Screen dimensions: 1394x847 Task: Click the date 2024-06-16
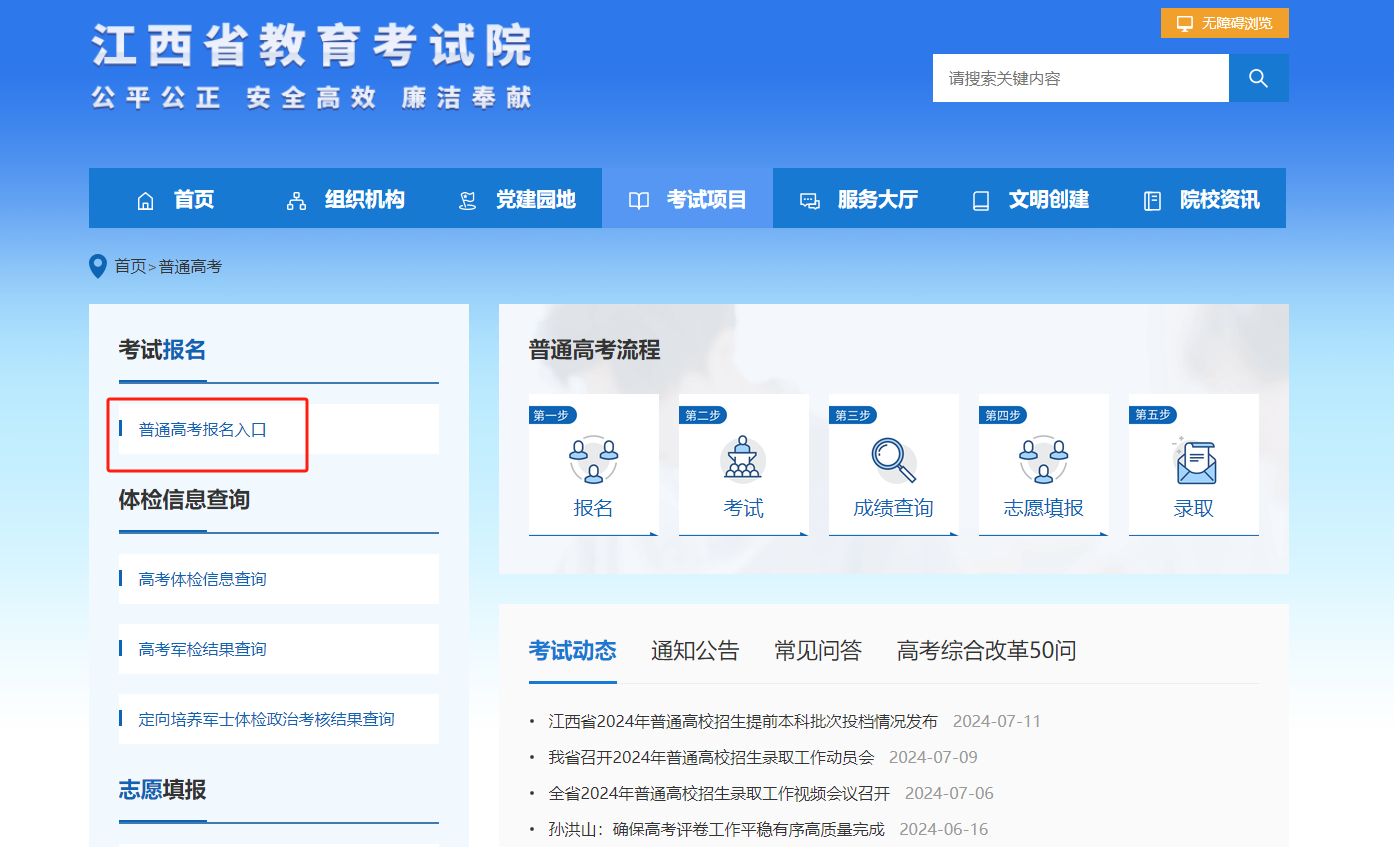[944, 829]
